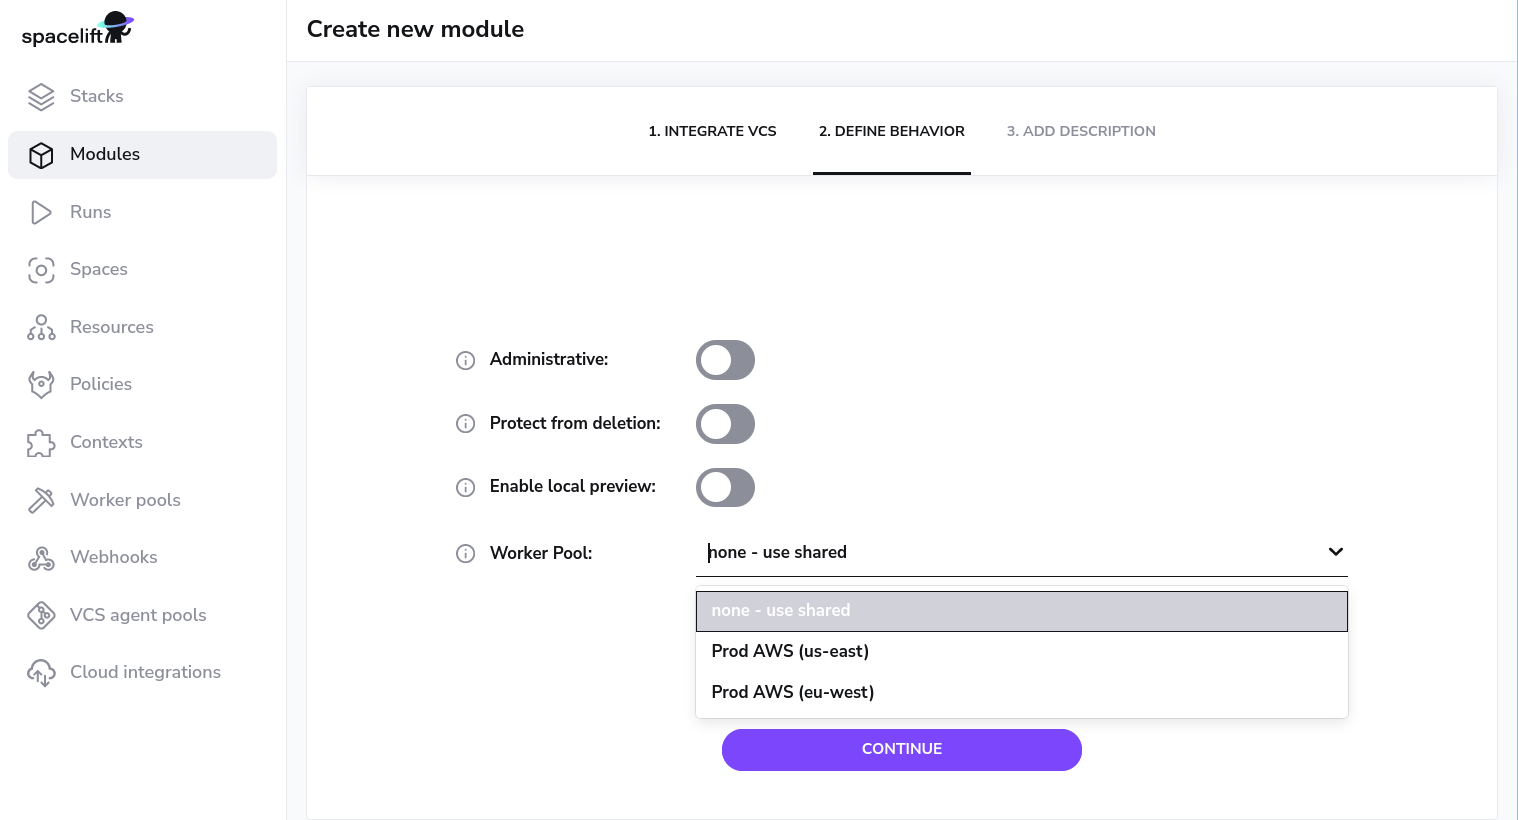The image size is (1518, 820).
Task: Turn on Protect from deletion
Action: pyautogui.click(x=725, y=423)
